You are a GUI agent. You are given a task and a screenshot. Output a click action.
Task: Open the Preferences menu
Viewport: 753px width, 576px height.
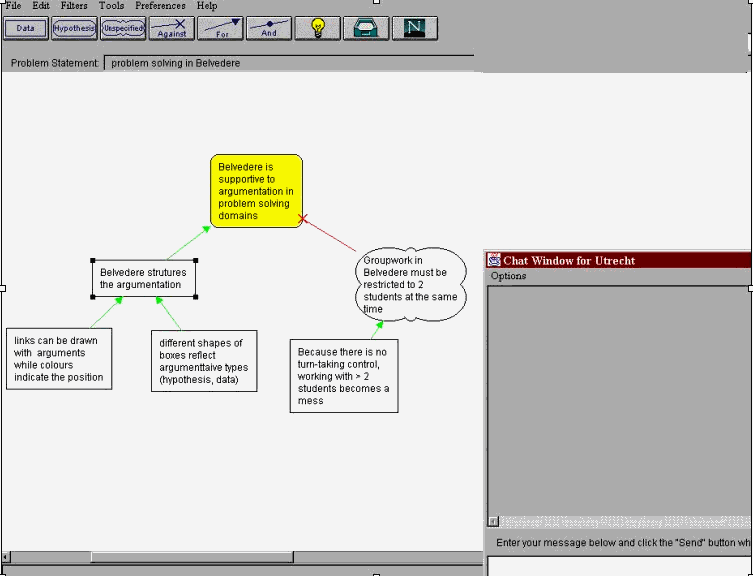(x=160, y=6)
